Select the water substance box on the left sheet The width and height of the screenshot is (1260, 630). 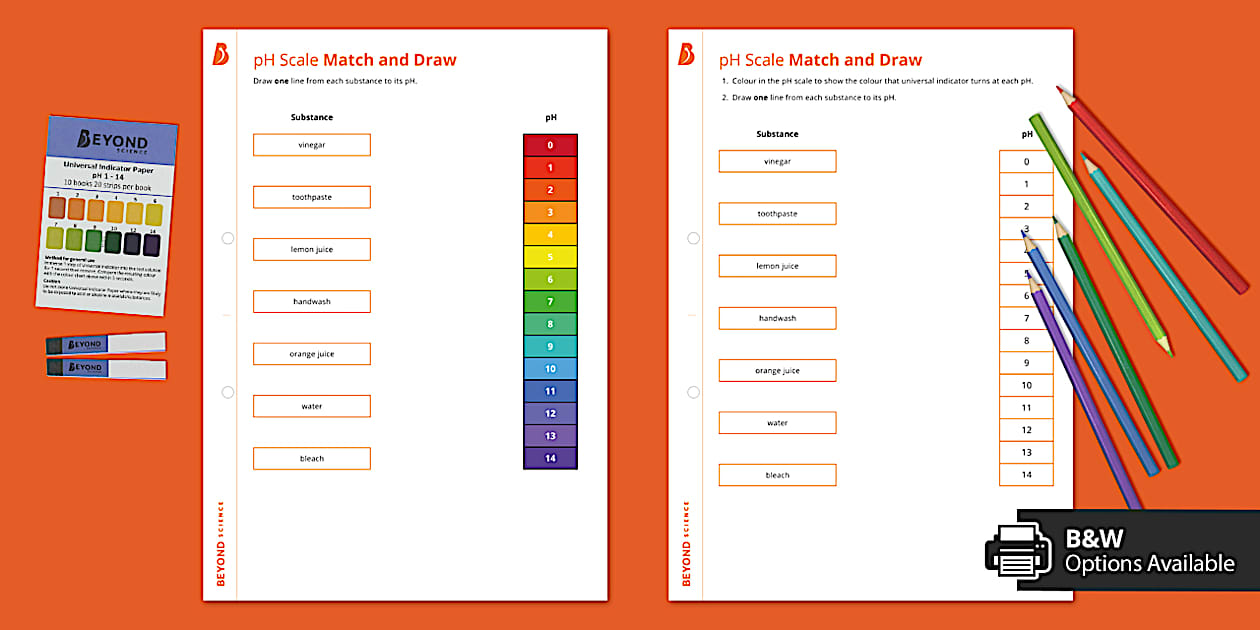pyautogui.click(x=311, y=405)
